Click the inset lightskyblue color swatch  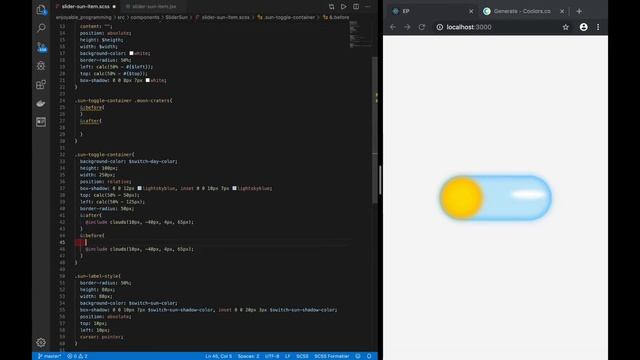[x=234, y=188]
